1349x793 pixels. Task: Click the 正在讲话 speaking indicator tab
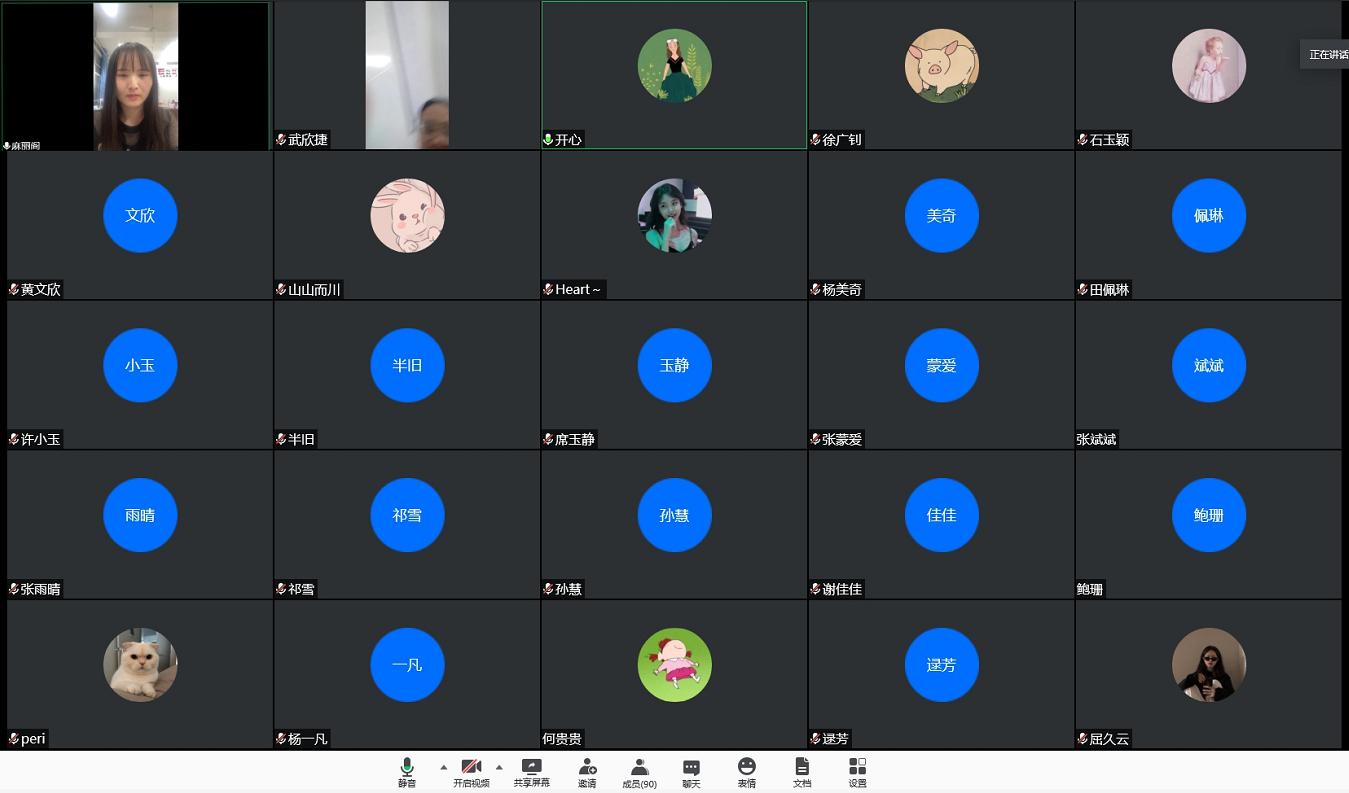pyautogui.click(x=1327, y=55)
